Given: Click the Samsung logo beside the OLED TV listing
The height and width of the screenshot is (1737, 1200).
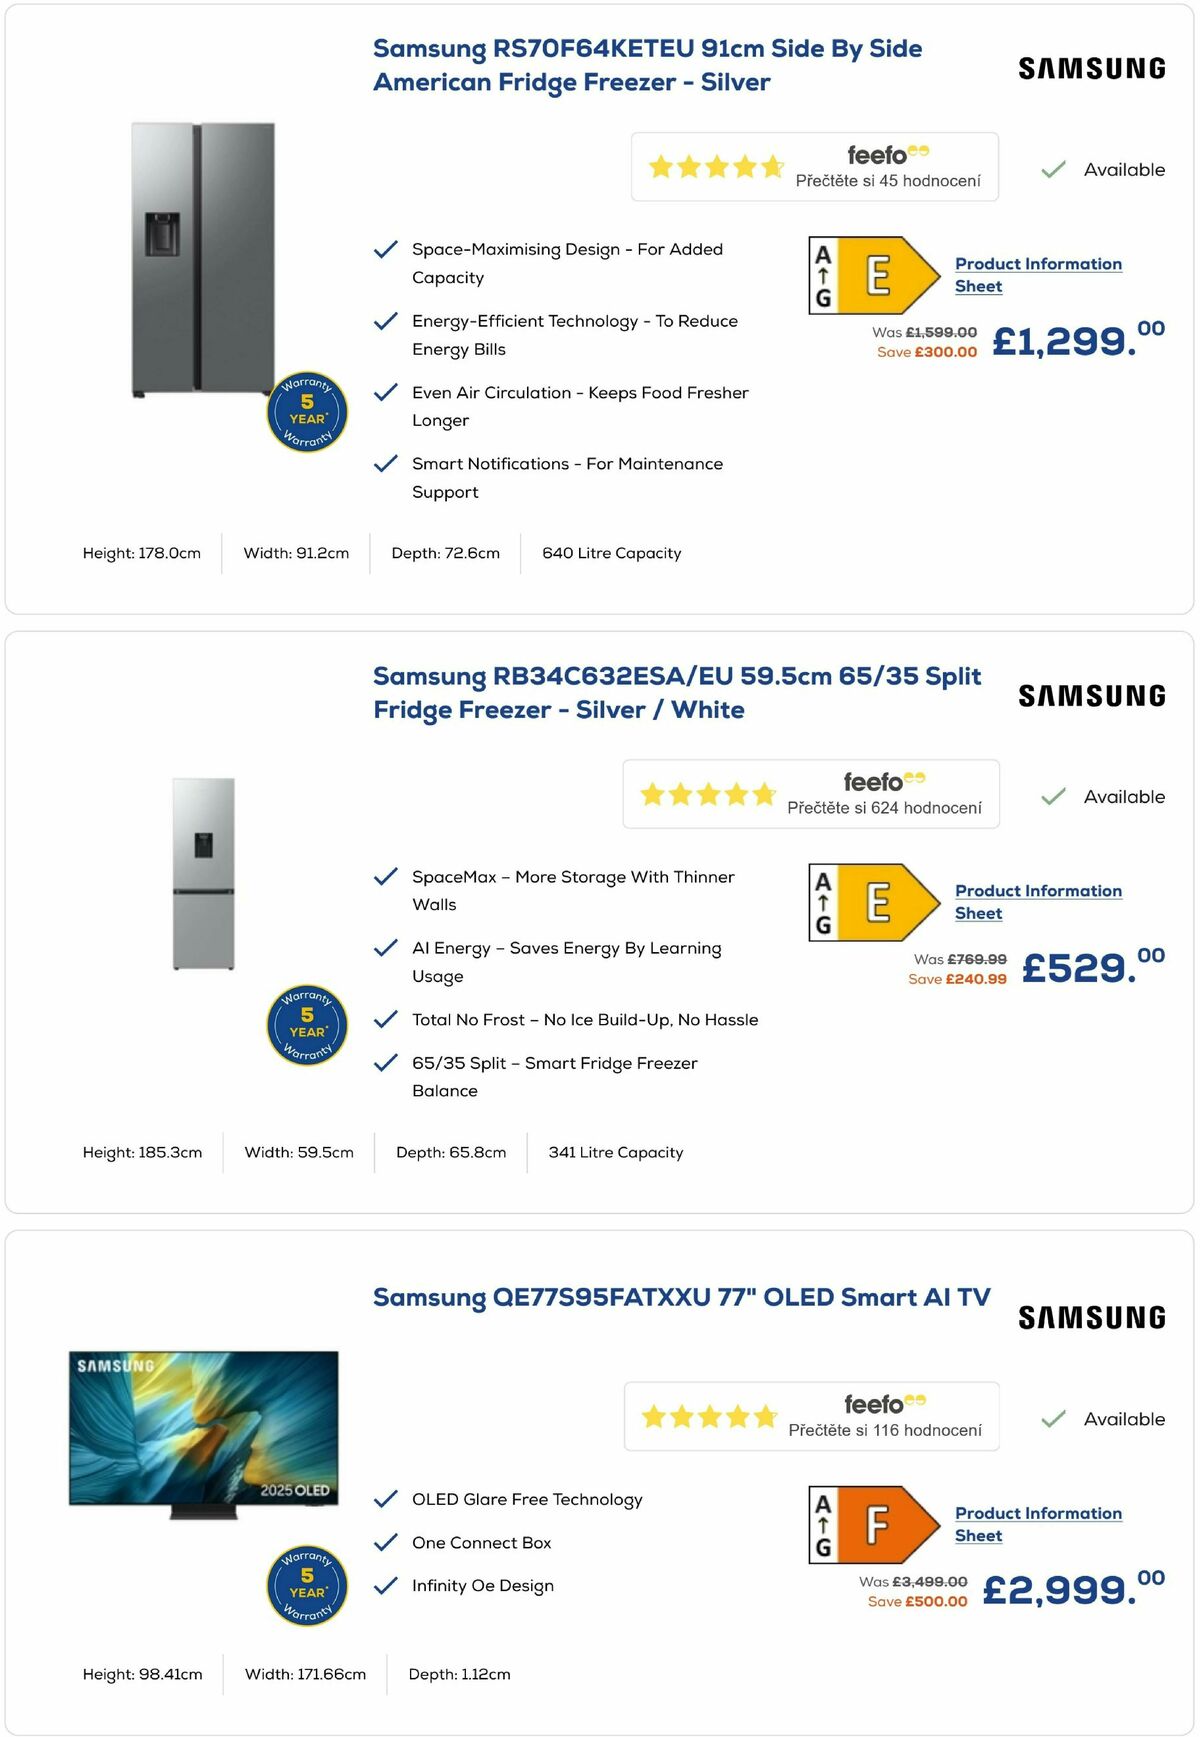Looking at the screenshot, I should pyautogui.click(x=1091, y=1318).
